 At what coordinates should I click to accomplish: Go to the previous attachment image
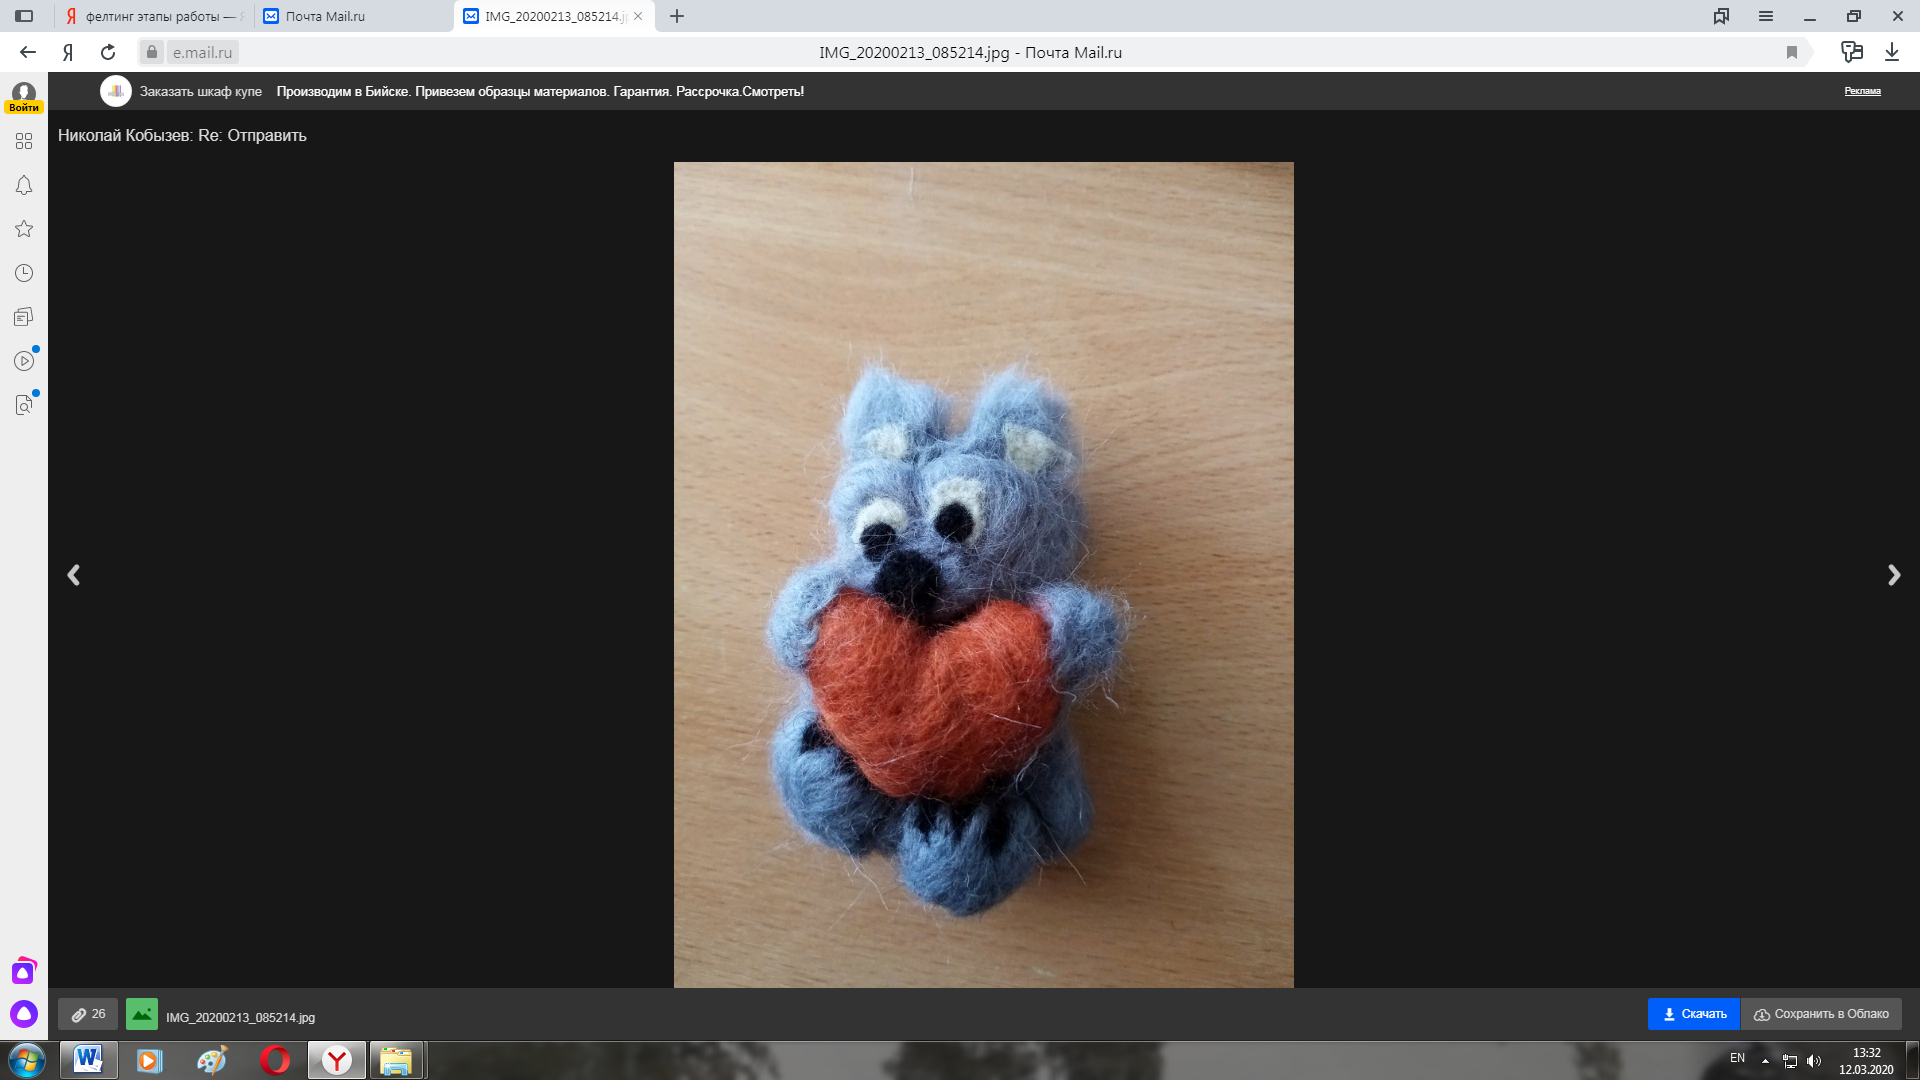click(x=73, y=575)
